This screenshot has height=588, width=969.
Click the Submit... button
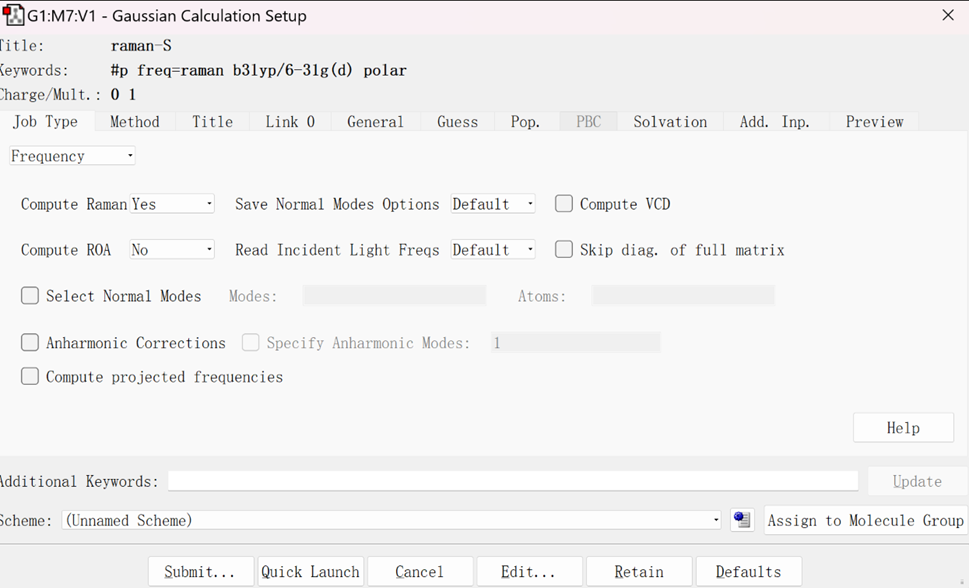(x=201, y=572)
